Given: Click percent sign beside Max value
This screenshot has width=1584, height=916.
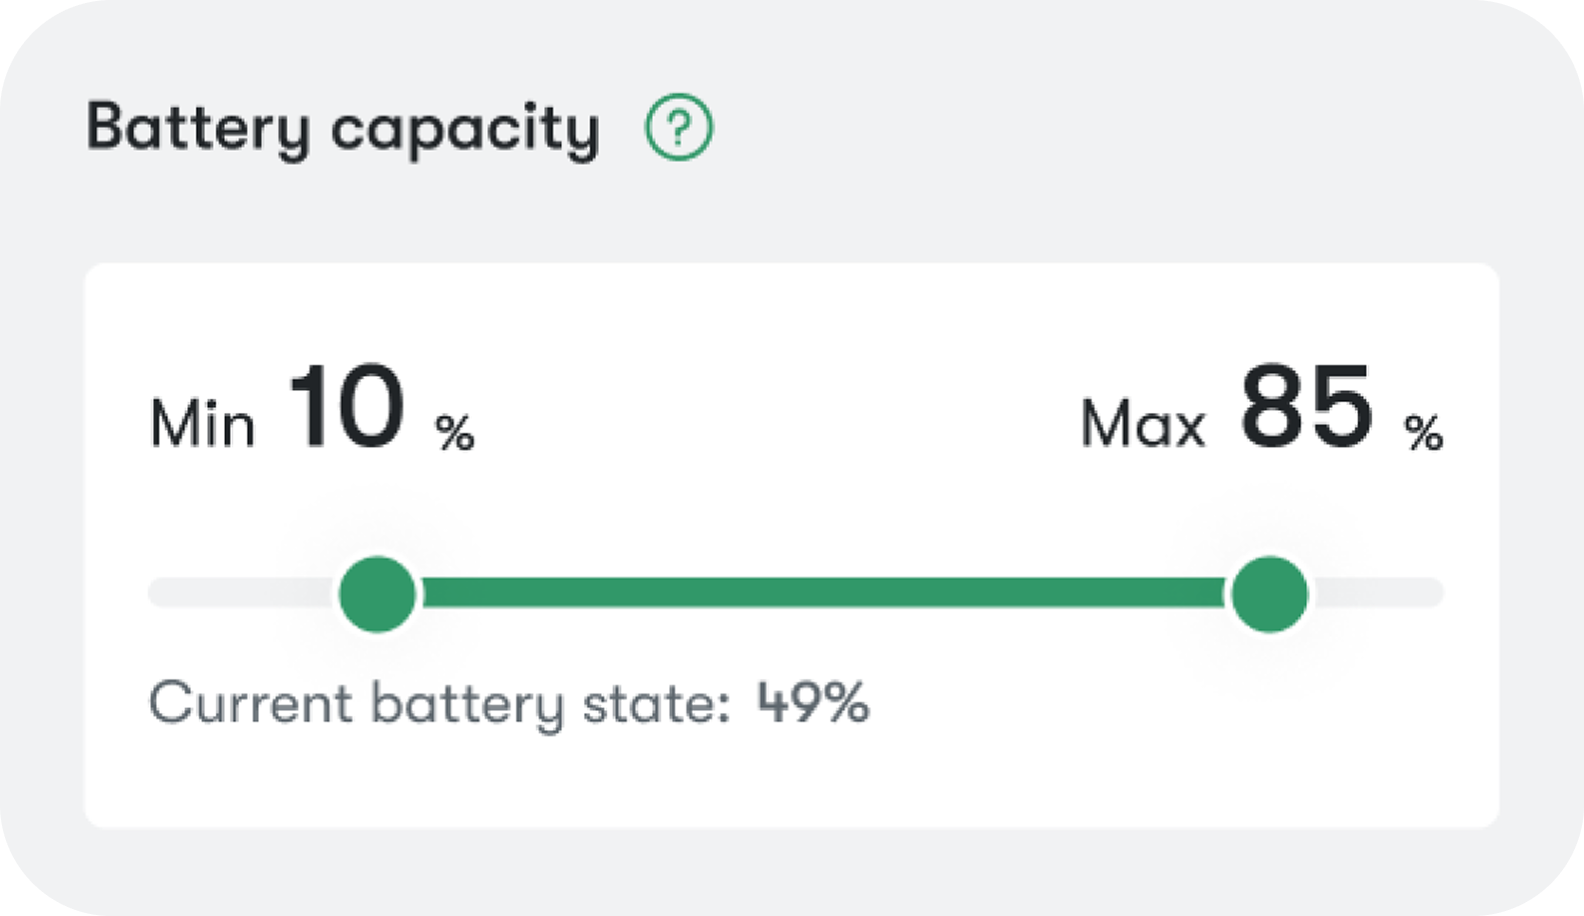Looking at the screenshot, I should 1424,433.
